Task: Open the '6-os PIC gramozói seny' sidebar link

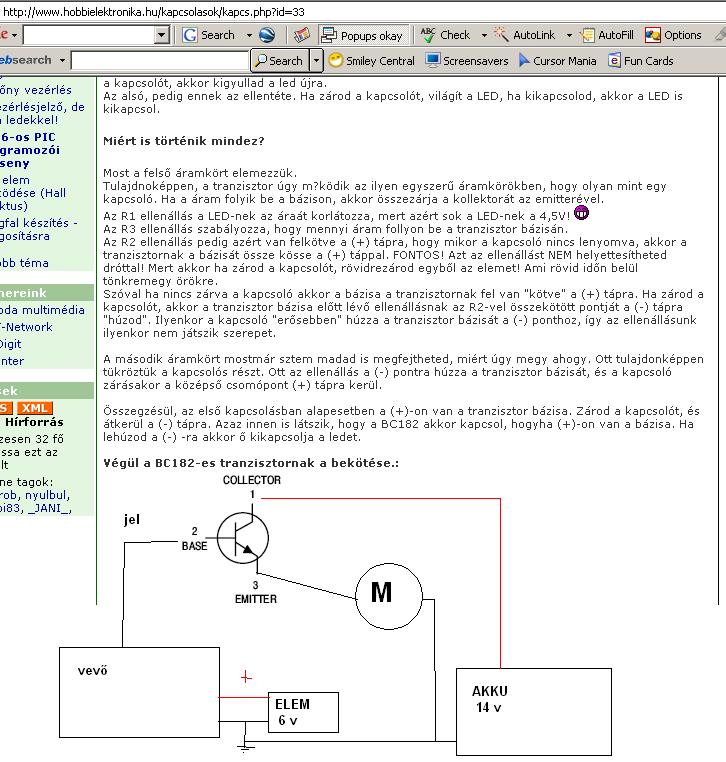Action: click(x=29, y=150)
